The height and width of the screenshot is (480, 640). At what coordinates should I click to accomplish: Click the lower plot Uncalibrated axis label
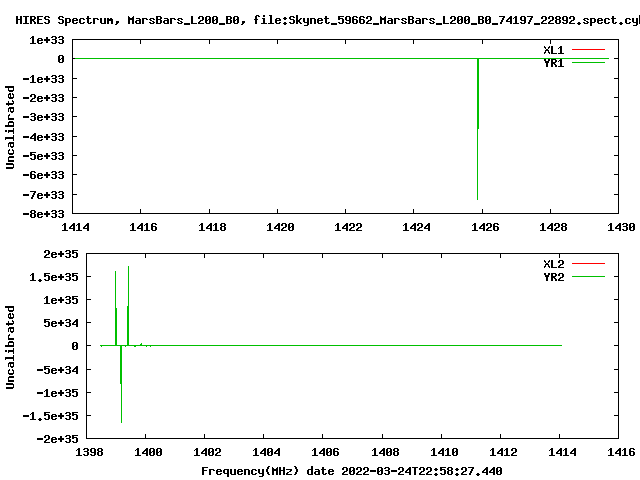pyautogui.click(x=10, y=347)
